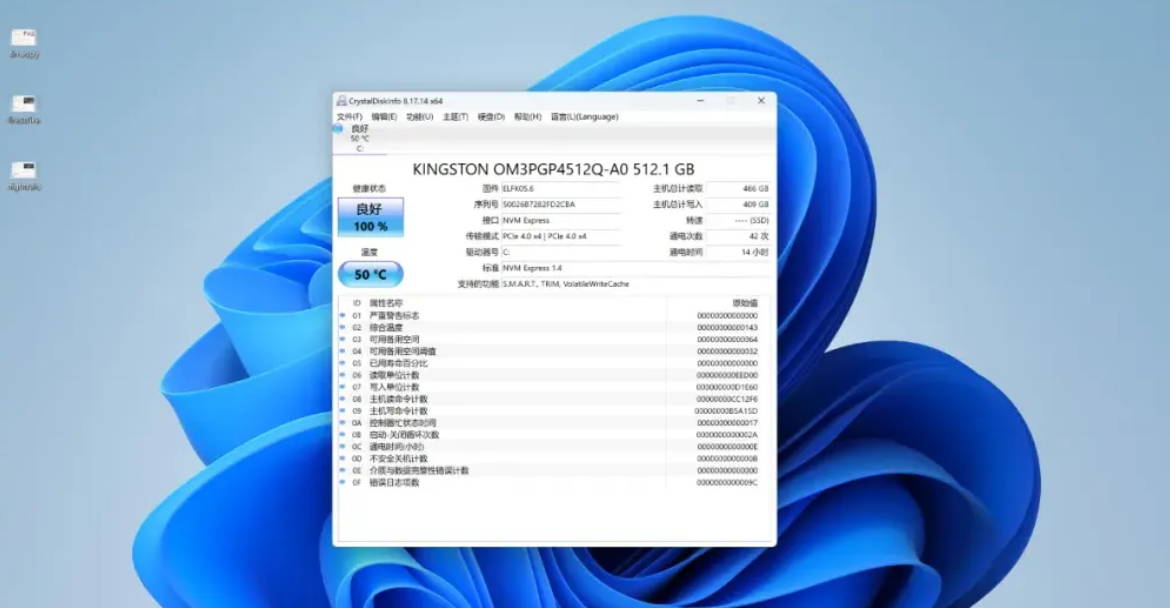This screenshot has height=608, width=1170.
Task: Click the 标准 field showing NVM Express 1.4
Action: coord(635,268)
